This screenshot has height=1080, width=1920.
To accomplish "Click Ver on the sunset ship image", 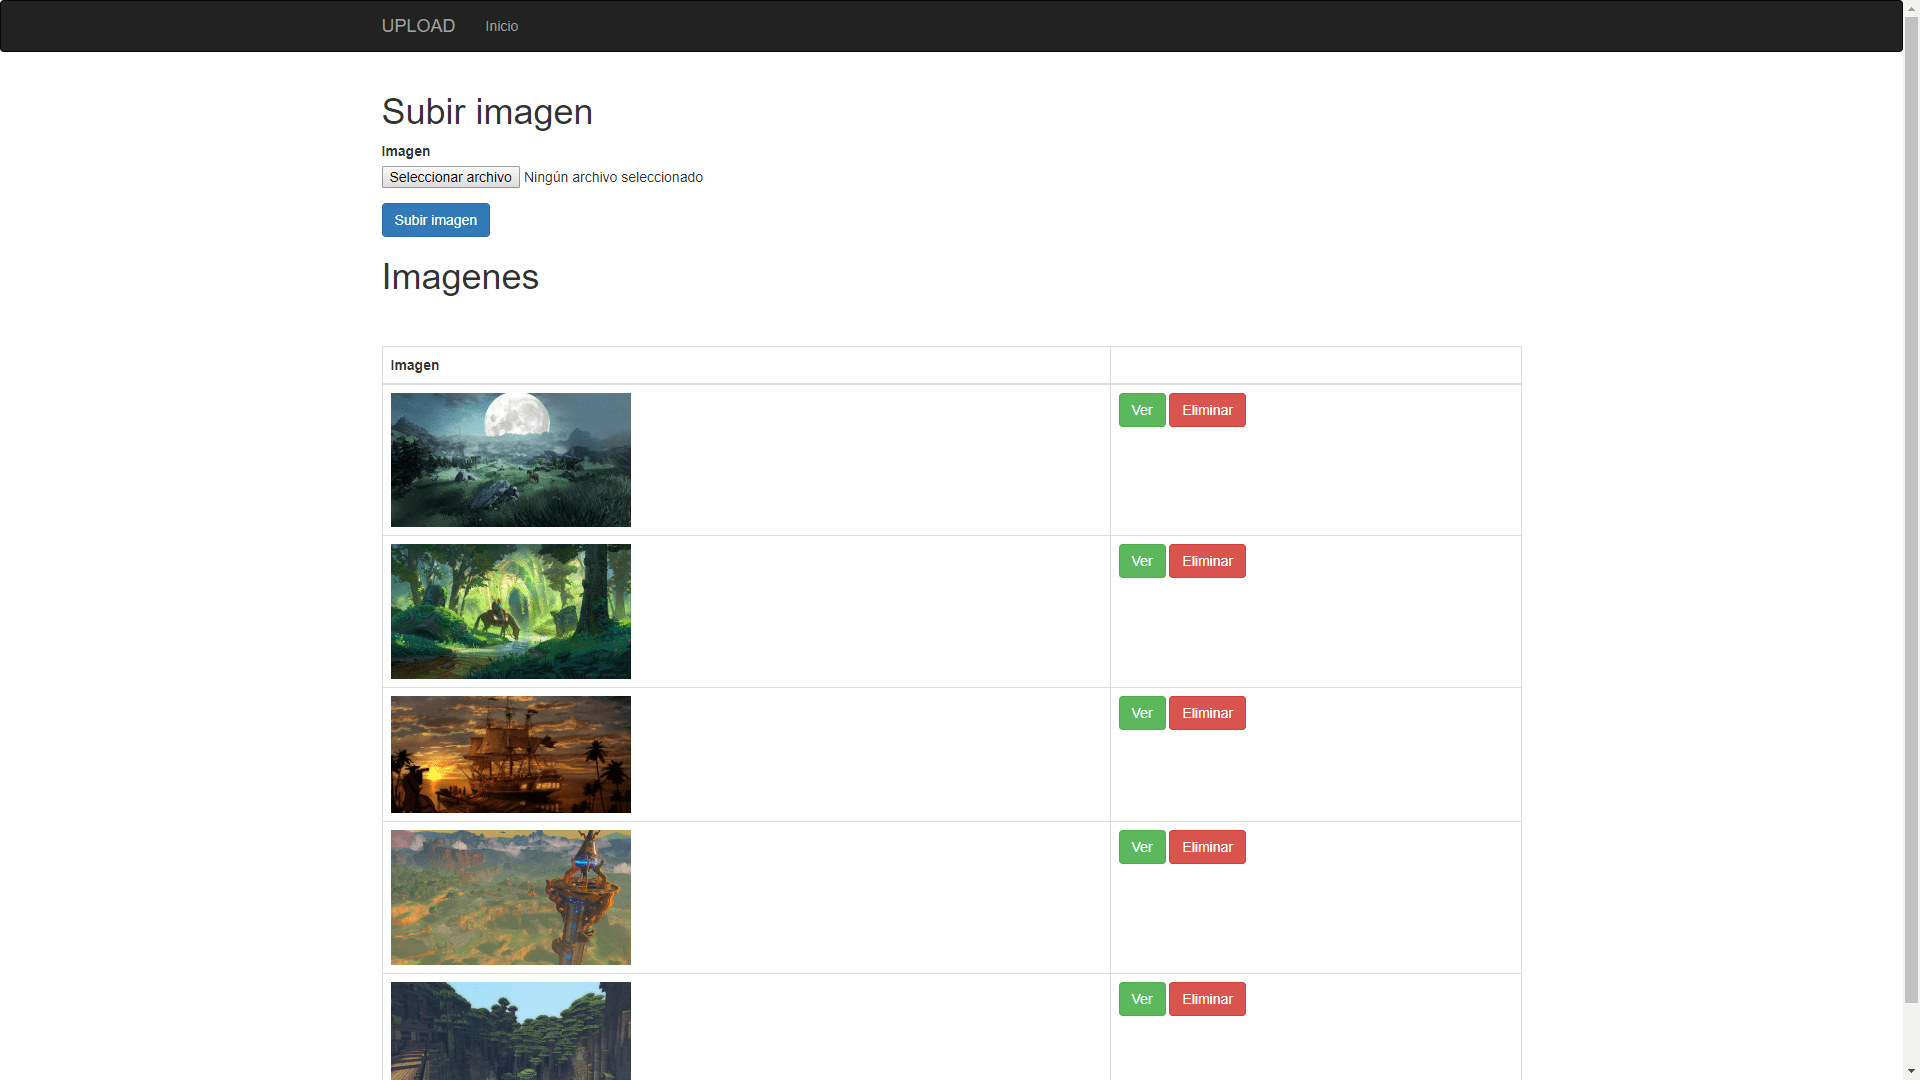I will [1141, 712].
